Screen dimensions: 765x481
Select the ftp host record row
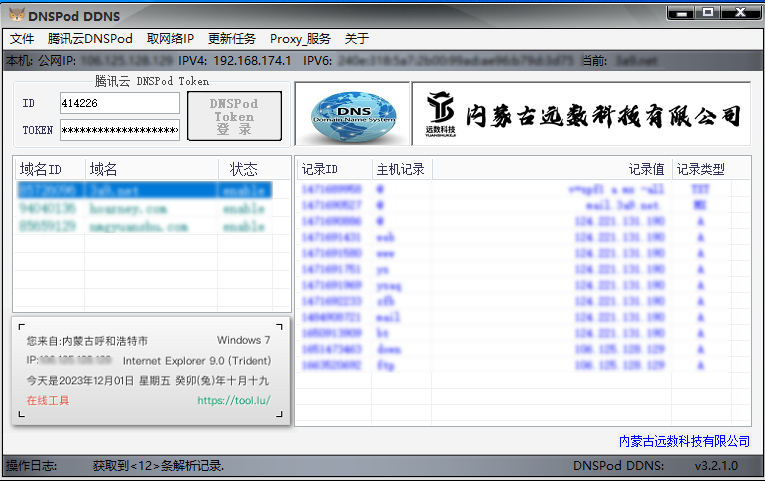(x=514, y=365)
